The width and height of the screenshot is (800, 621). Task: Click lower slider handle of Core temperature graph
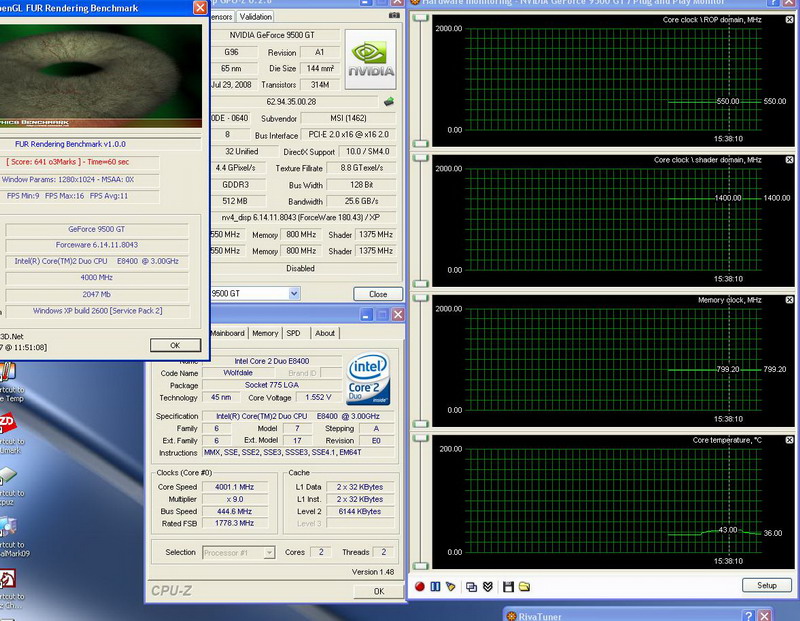coord(420,566)
